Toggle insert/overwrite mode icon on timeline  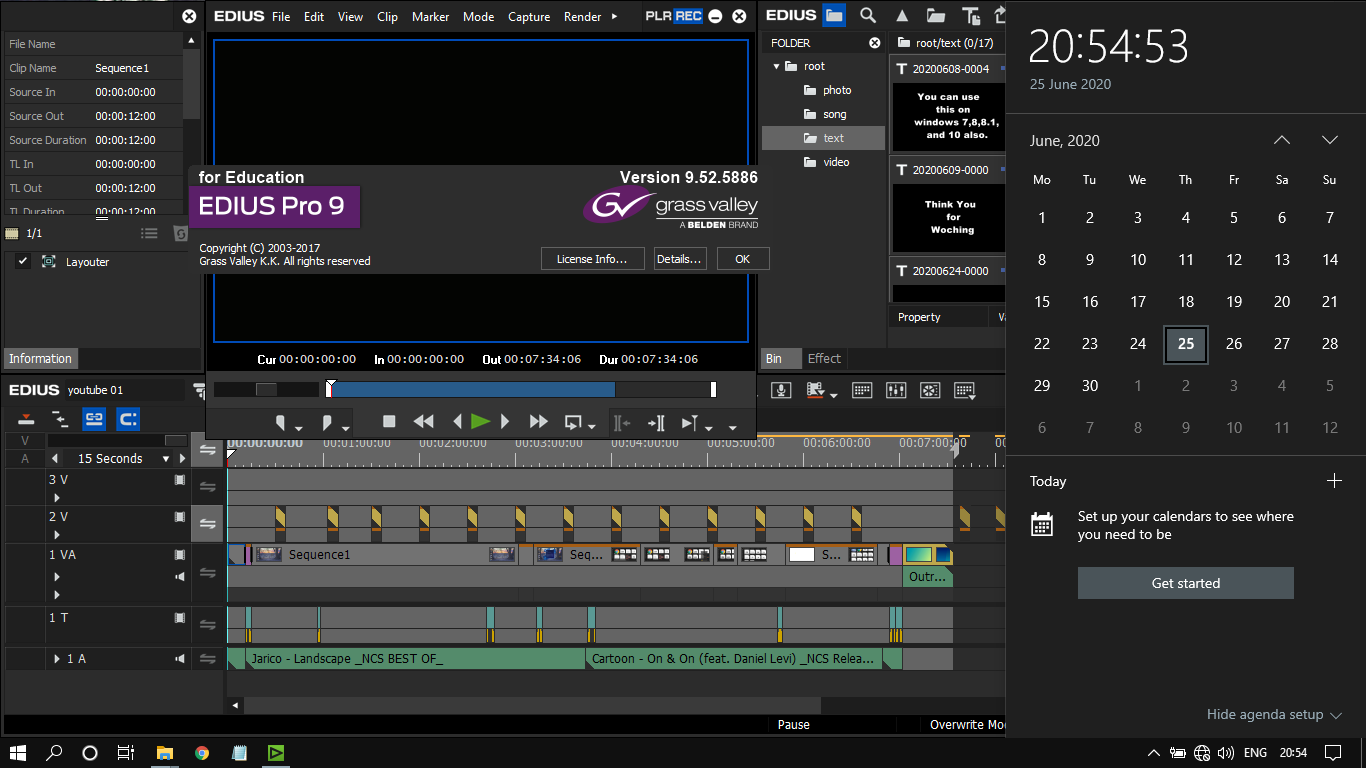tap(26, 419)
